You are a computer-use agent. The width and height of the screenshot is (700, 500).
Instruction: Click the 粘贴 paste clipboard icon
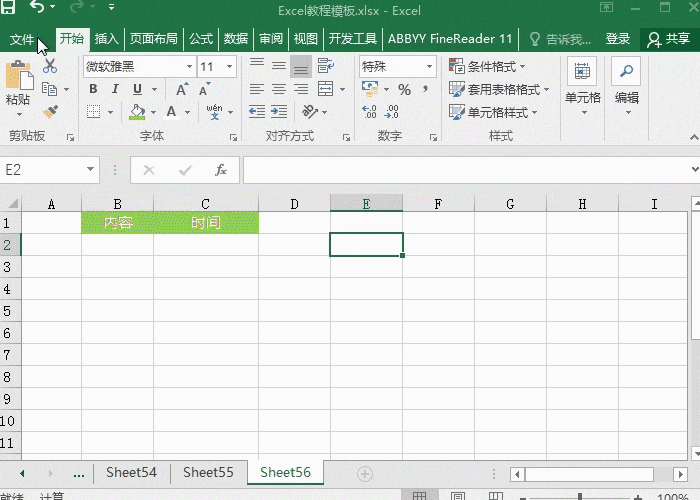(x=19, y=75)
